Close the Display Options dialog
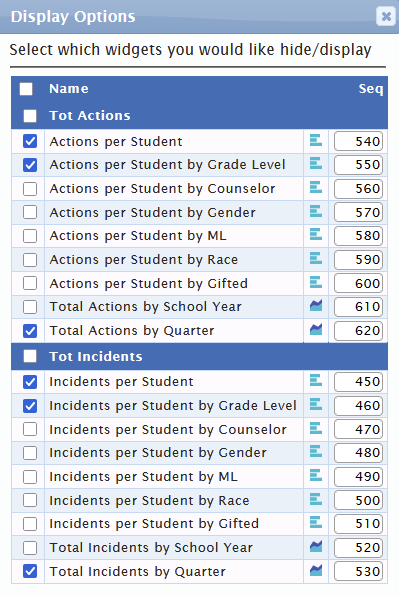The width and height of the screenshot is (399, 596). (x=386, y=16)
